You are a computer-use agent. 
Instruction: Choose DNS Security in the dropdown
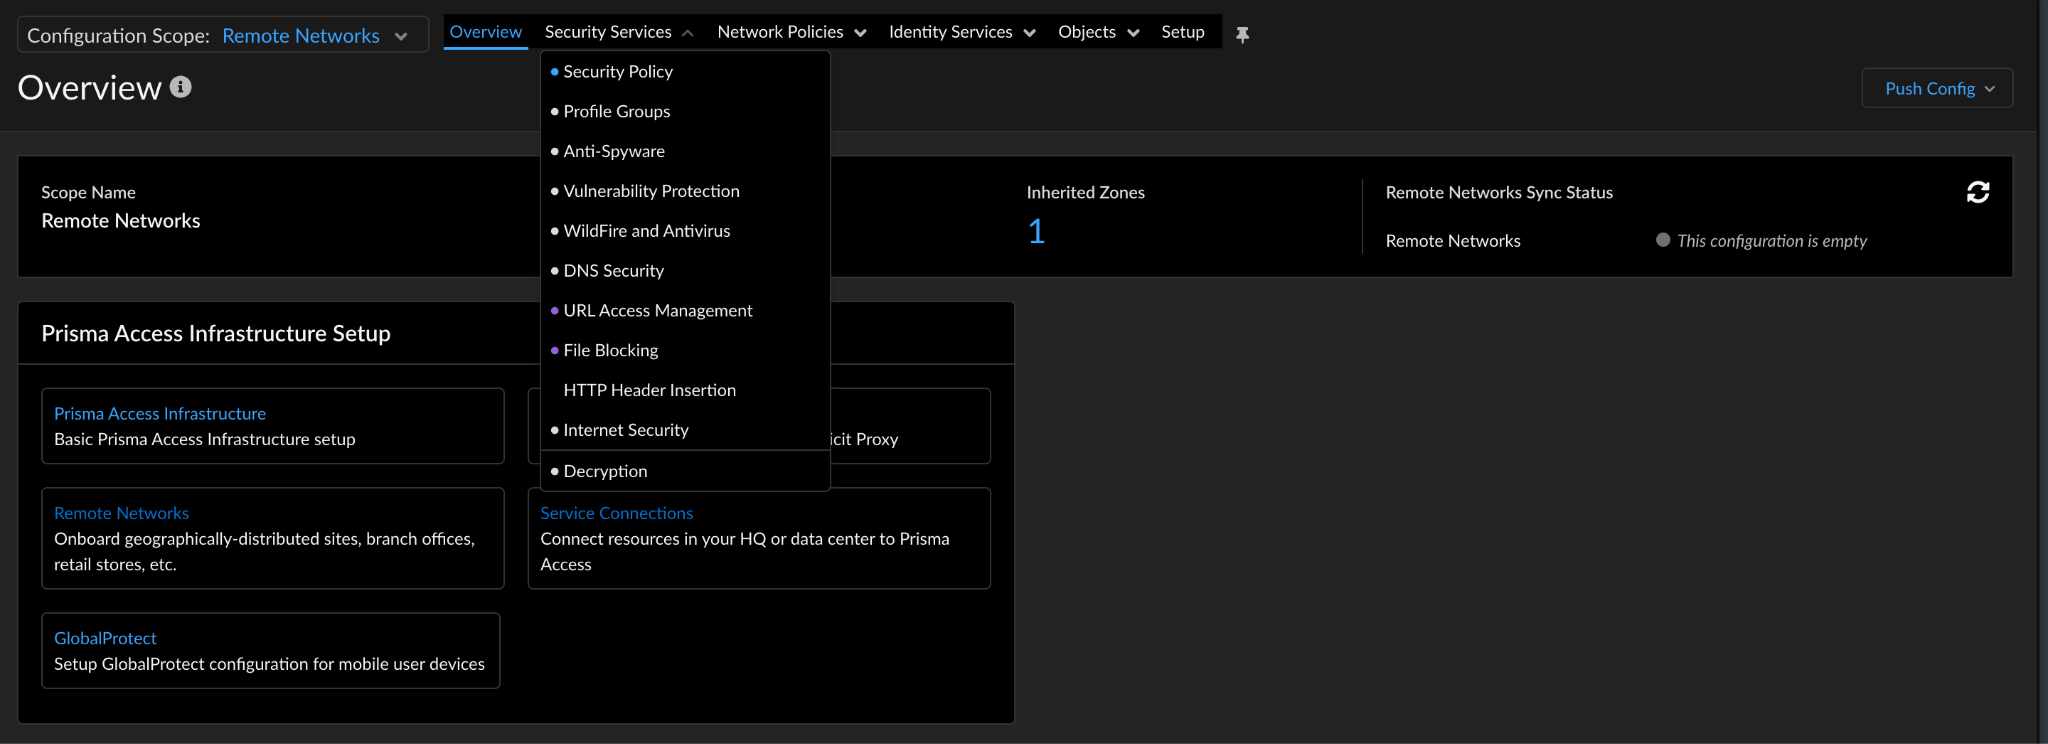(685, 271)
